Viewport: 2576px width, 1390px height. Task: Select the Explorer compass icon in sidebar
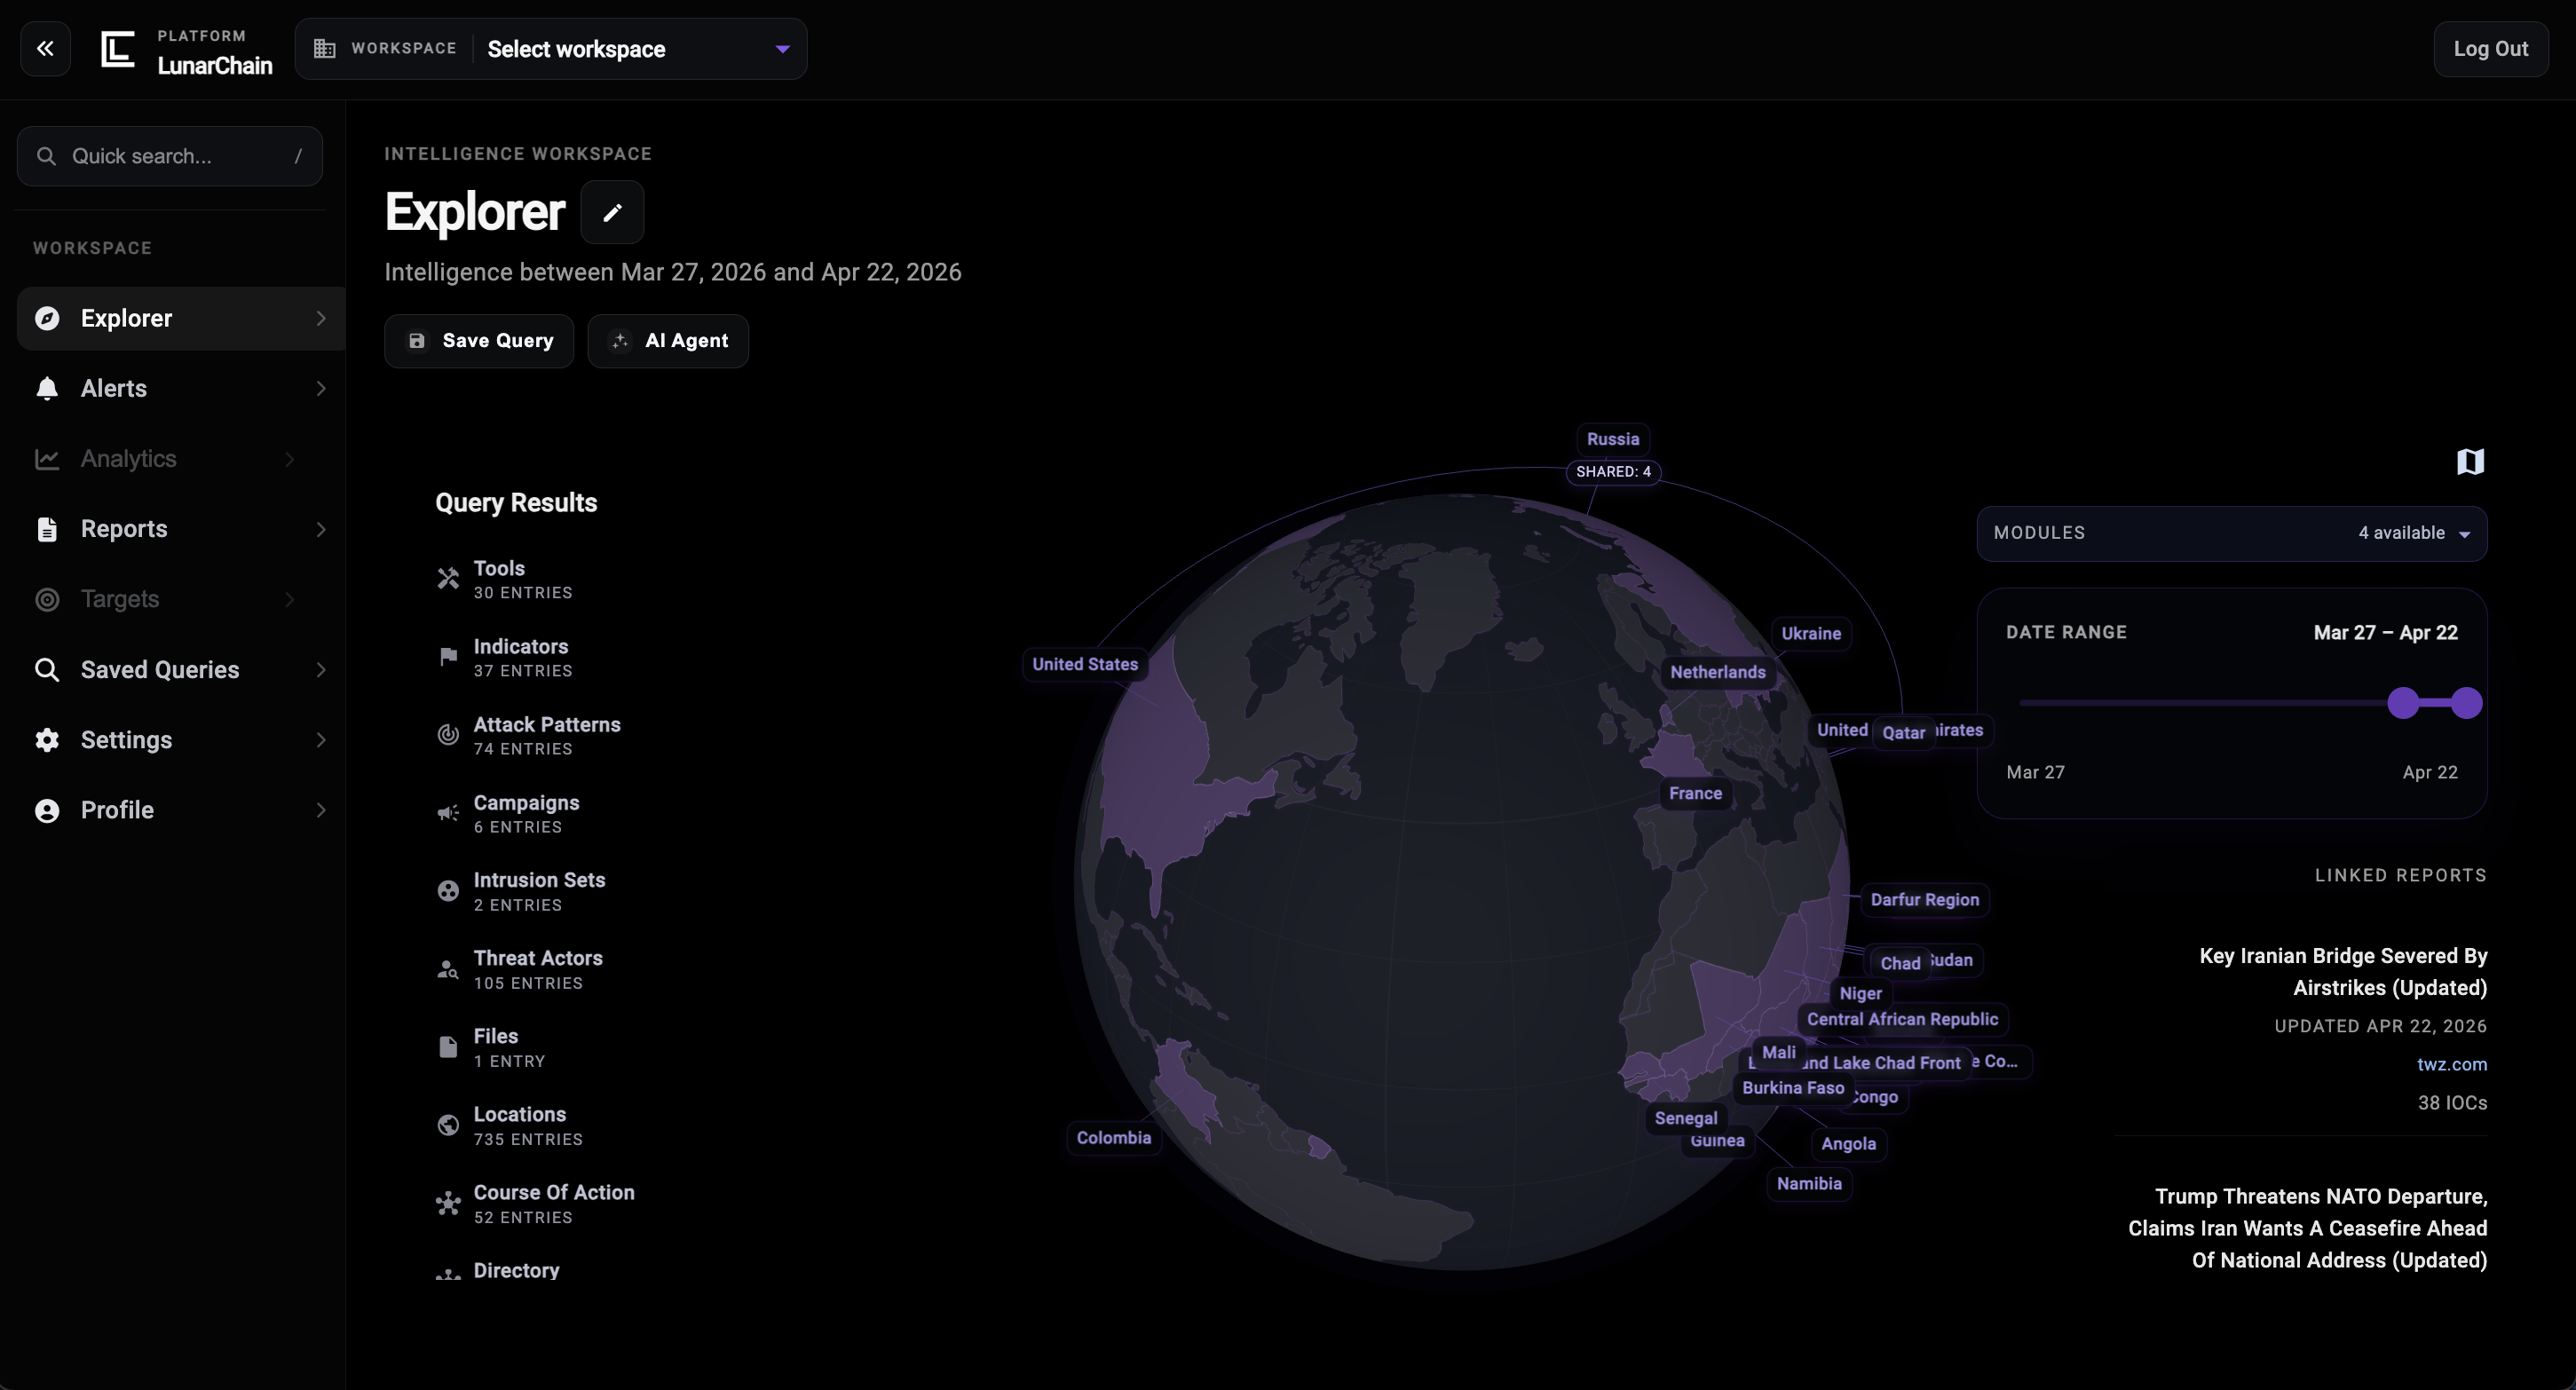point(47,318)
